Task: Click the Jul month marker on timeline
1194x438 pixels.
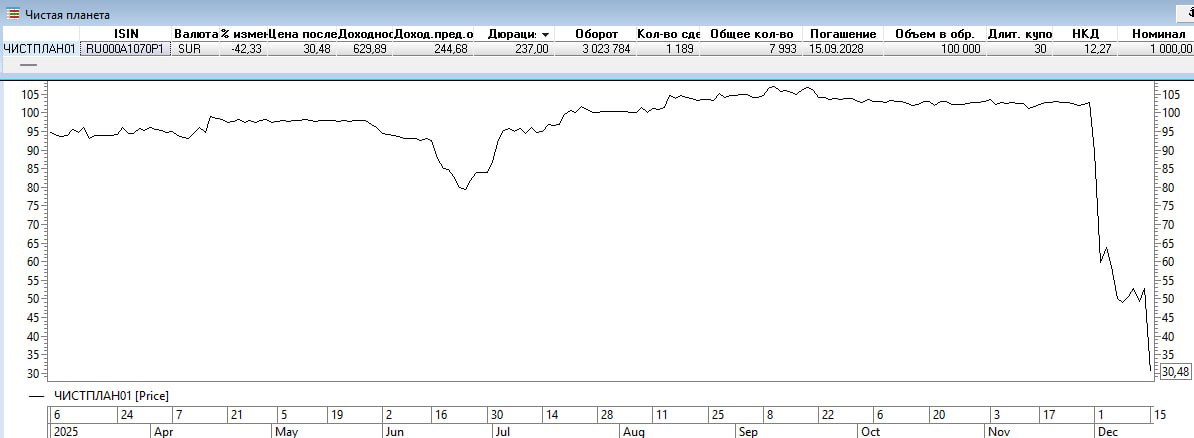Action: click(503, 432)
